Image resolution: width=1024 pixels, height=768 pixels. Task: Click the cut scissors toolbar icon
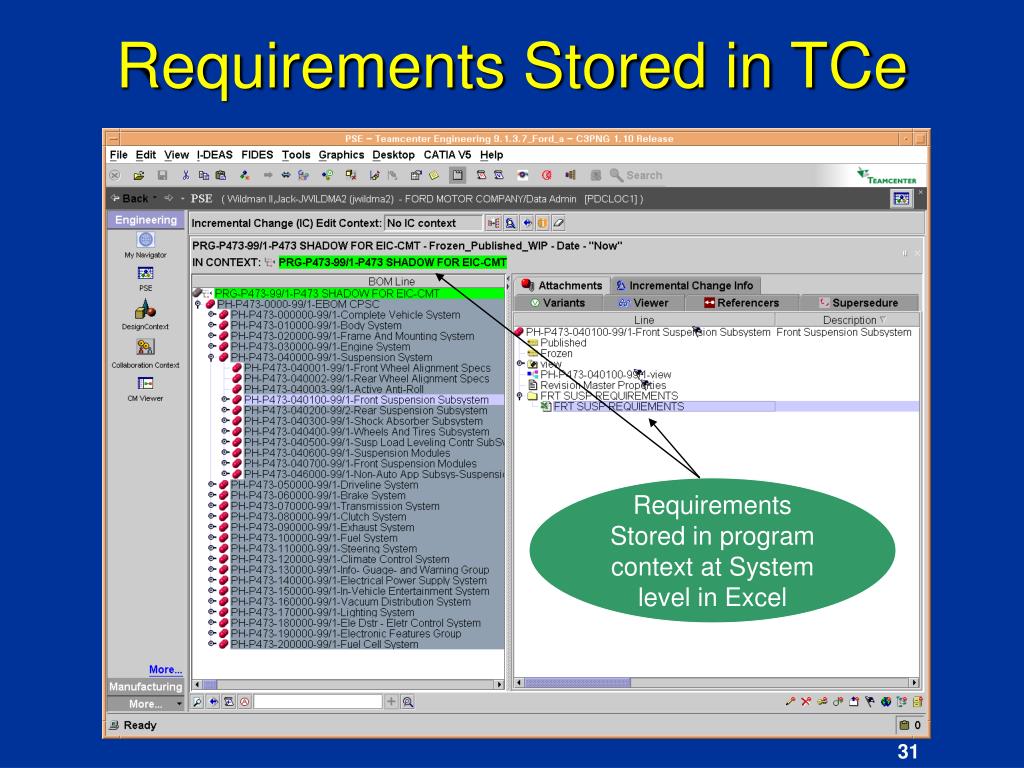click(186, 175)
